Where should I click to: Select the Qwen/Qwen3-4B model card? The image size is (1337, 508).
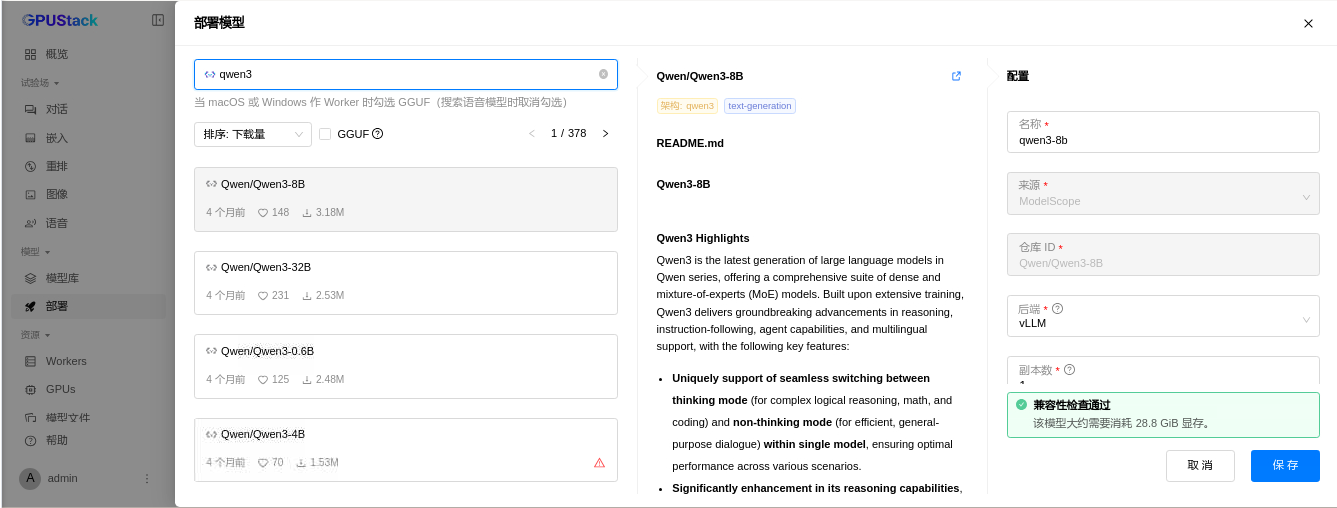406,450
